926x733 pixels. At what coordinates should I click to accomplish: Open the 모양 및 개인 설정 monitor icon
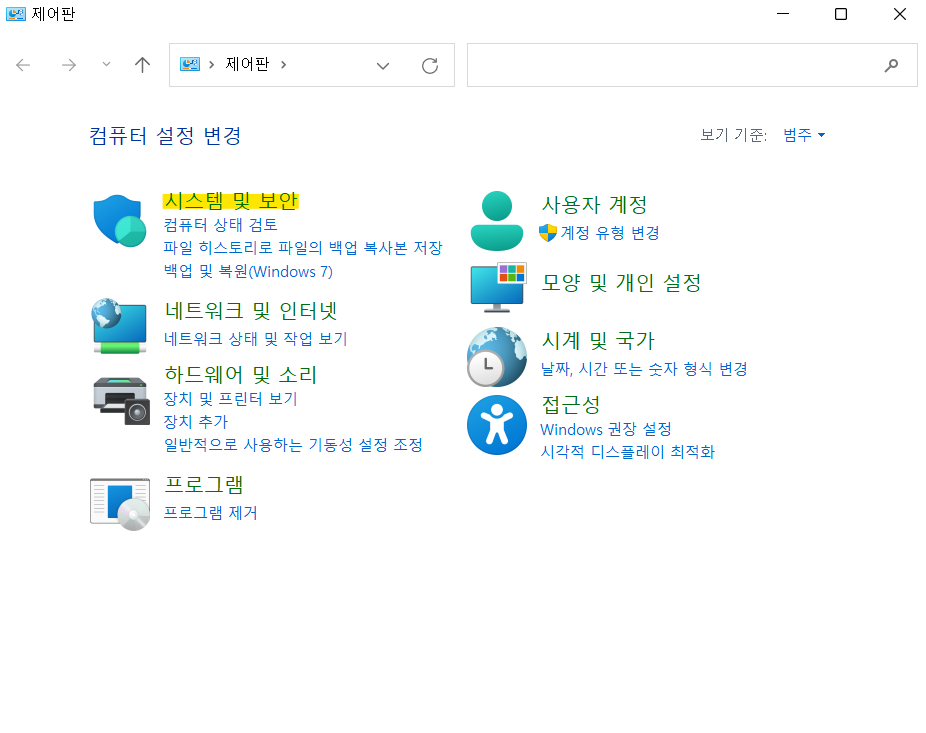498,287
